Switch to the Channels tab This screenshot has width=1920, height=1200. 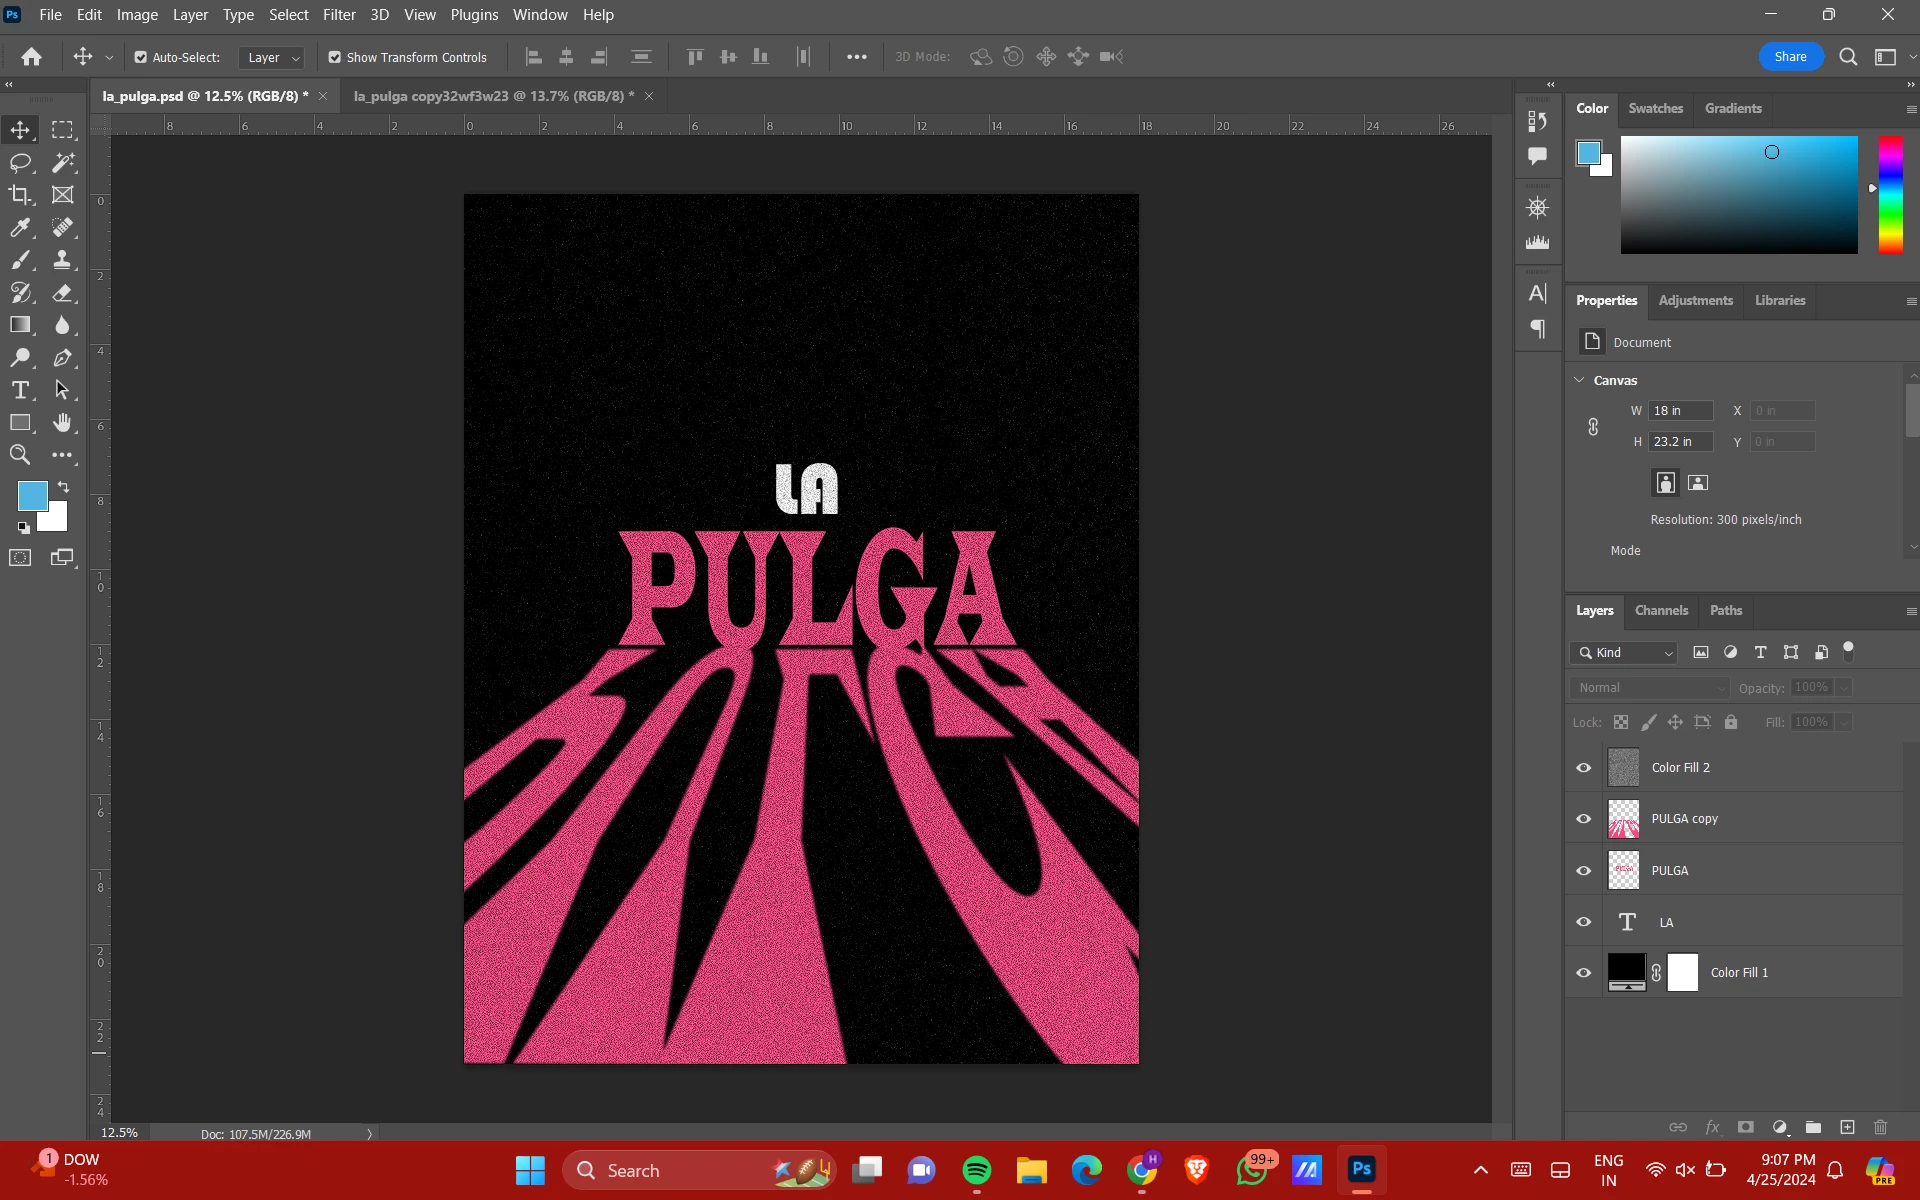click(1661, 610)
